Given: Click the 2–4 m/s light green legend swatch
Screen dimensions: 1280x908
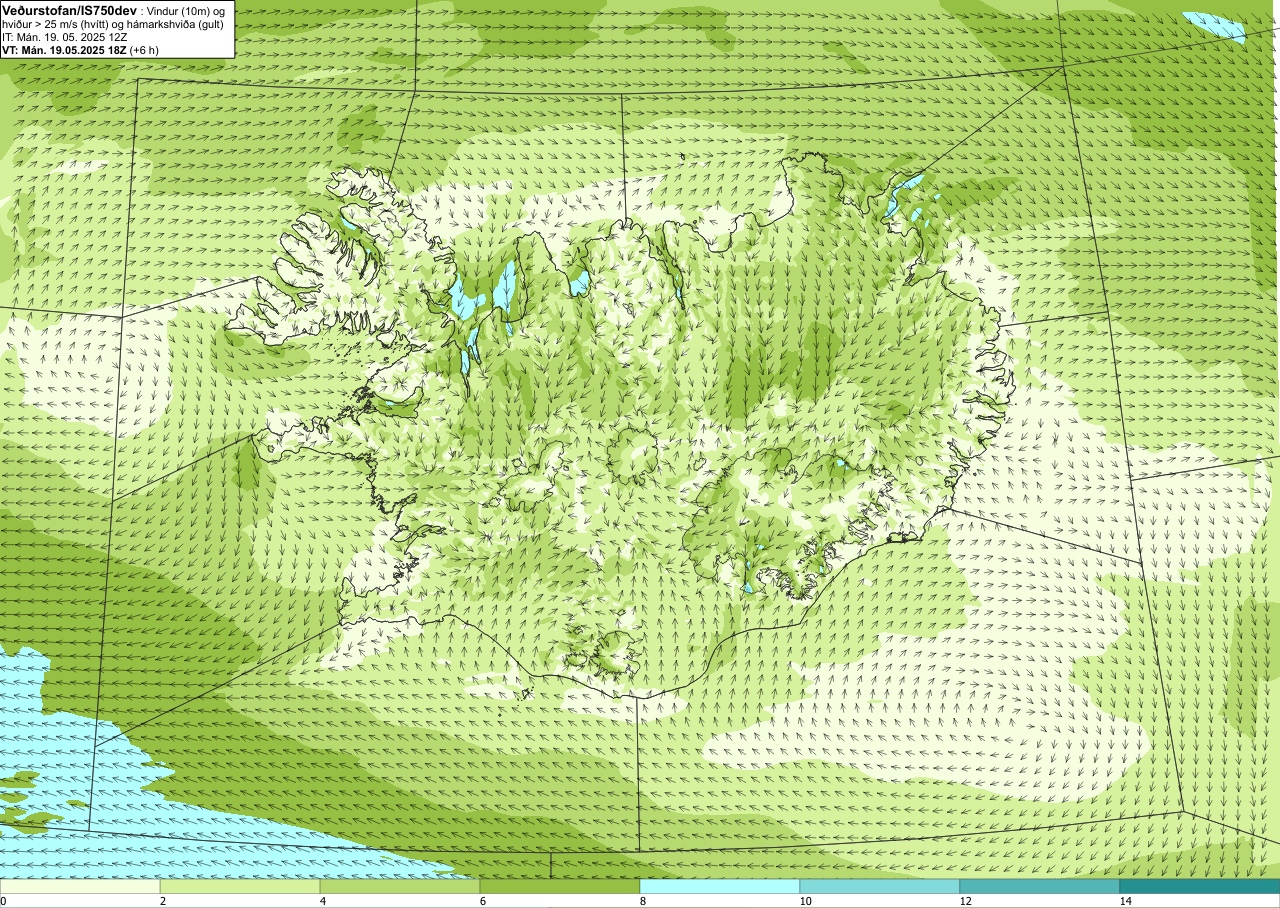Looking at the screenshot, I should click(x=240, y=886).
